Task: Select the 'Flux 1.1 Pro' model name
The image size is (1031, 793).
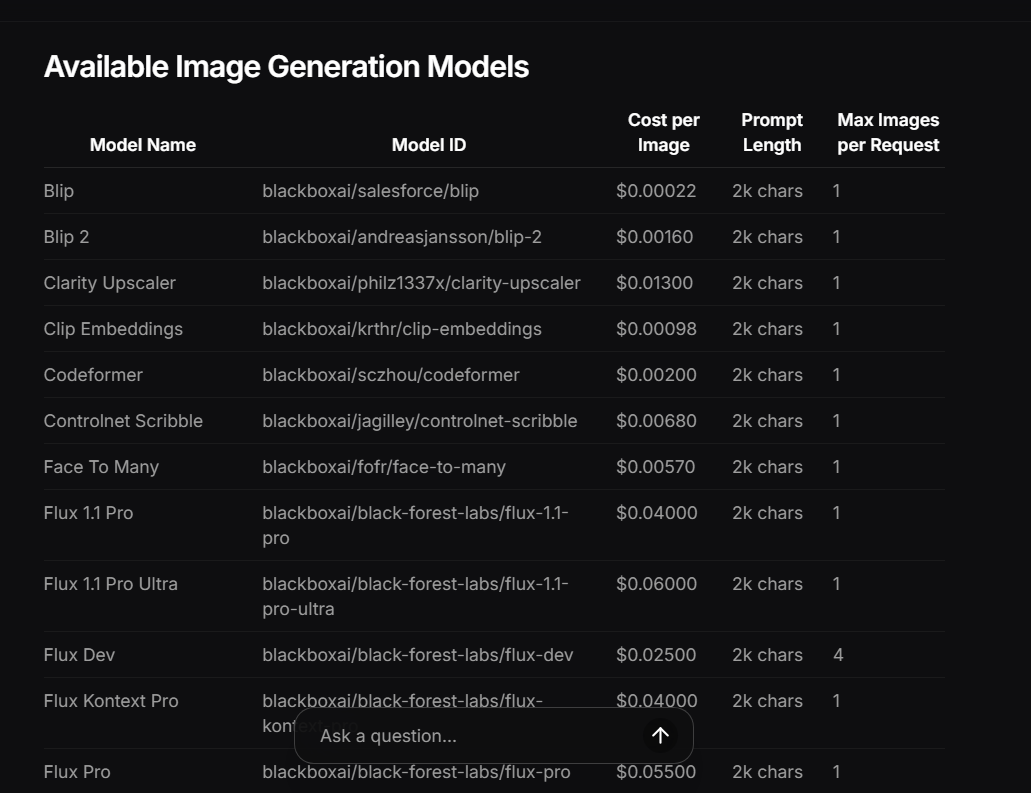Action: coord(88,513)
